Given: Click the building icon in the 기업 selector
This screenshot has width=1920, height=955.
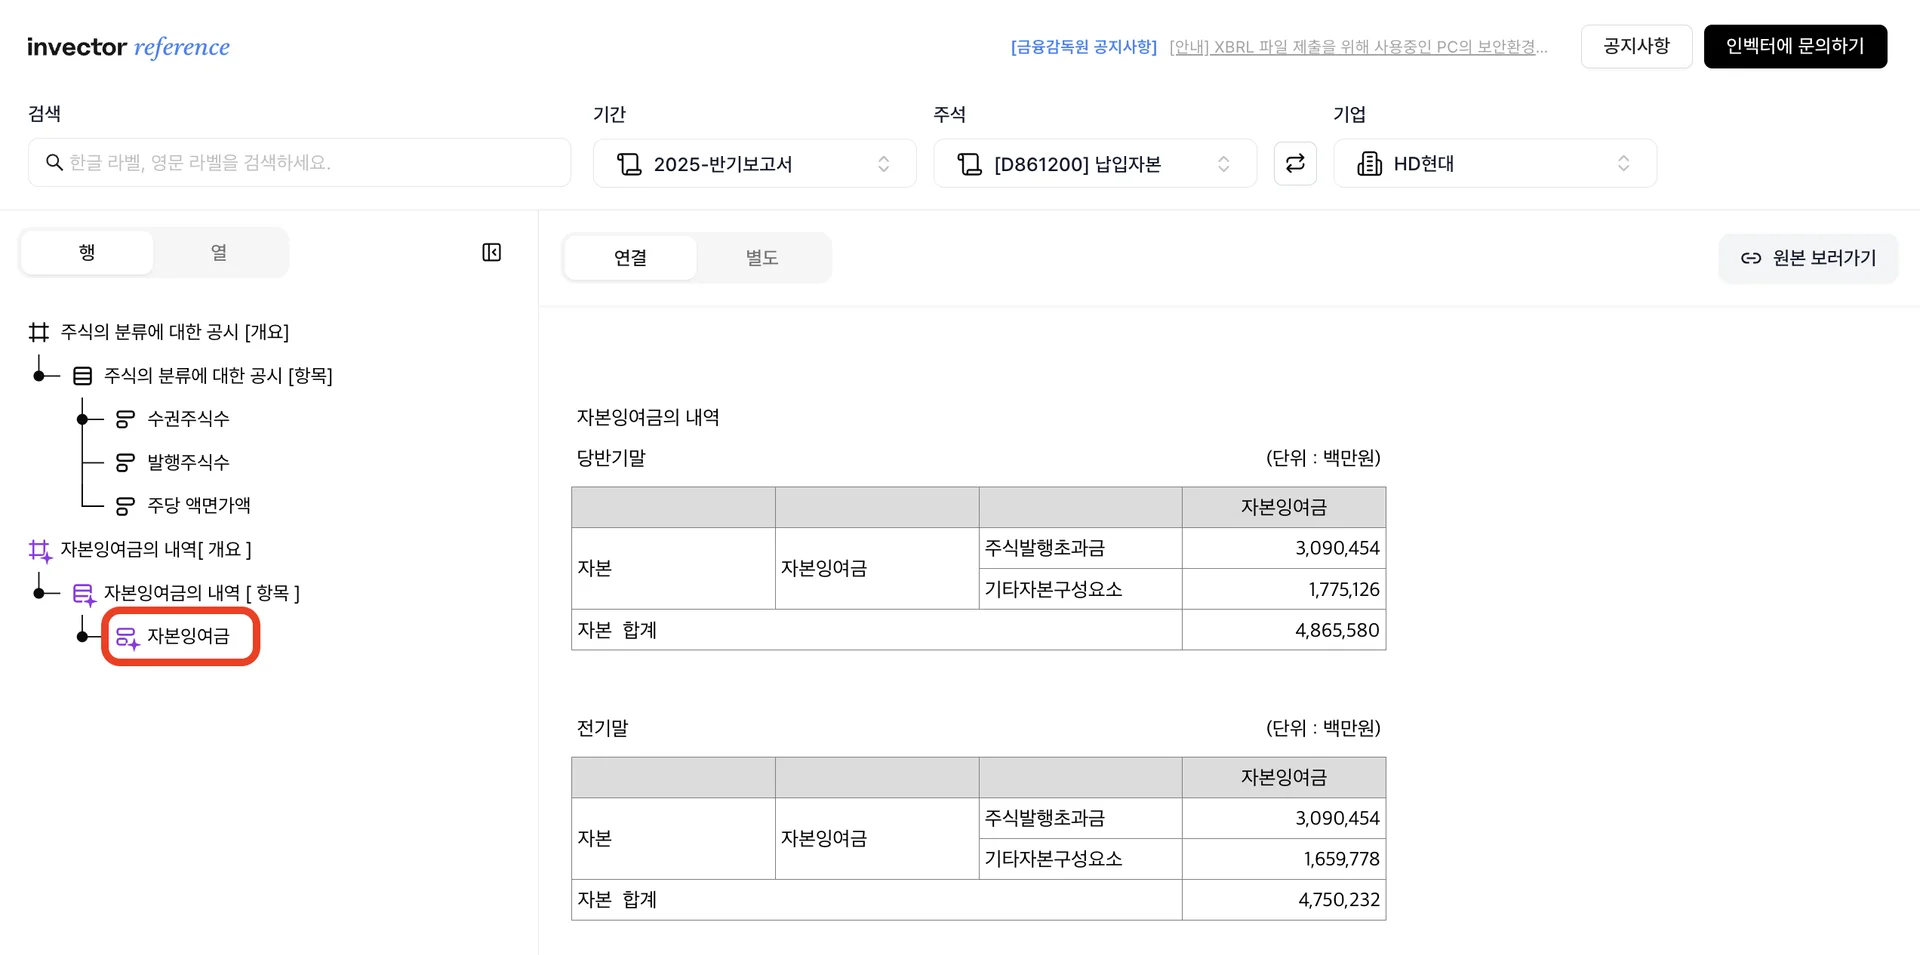Looking at the screenshot, I should coord(1369,164).
